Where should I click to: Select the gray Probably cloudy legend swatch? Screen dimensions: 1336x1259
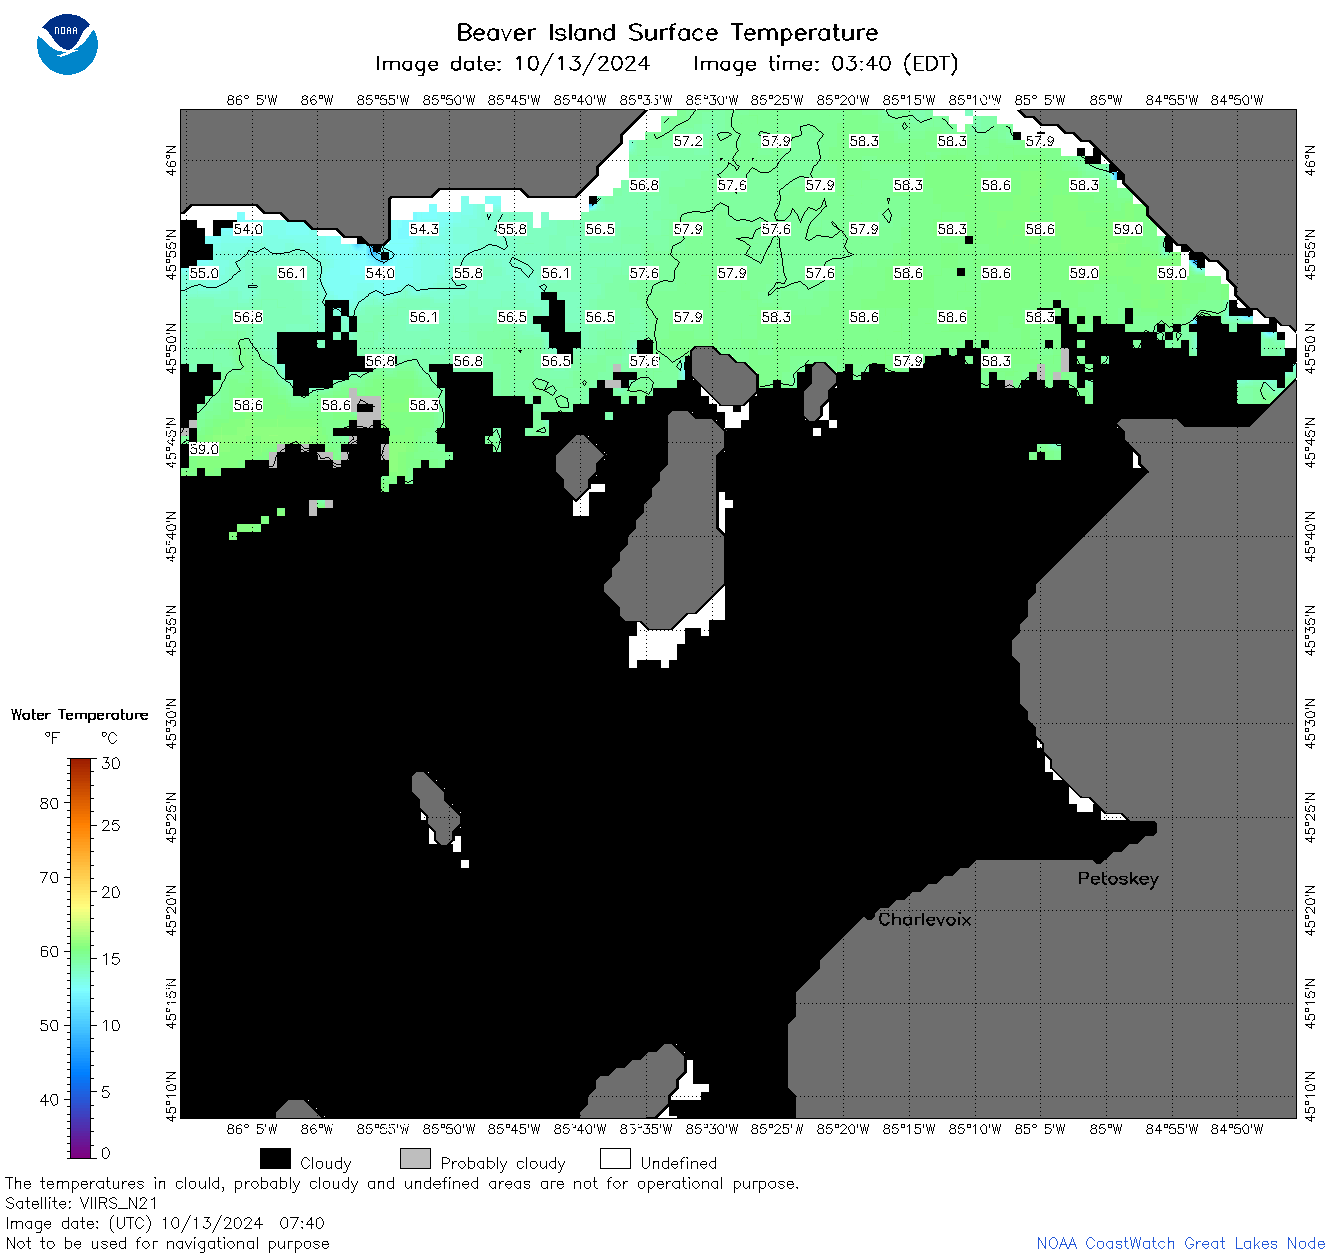point(415,1159)
